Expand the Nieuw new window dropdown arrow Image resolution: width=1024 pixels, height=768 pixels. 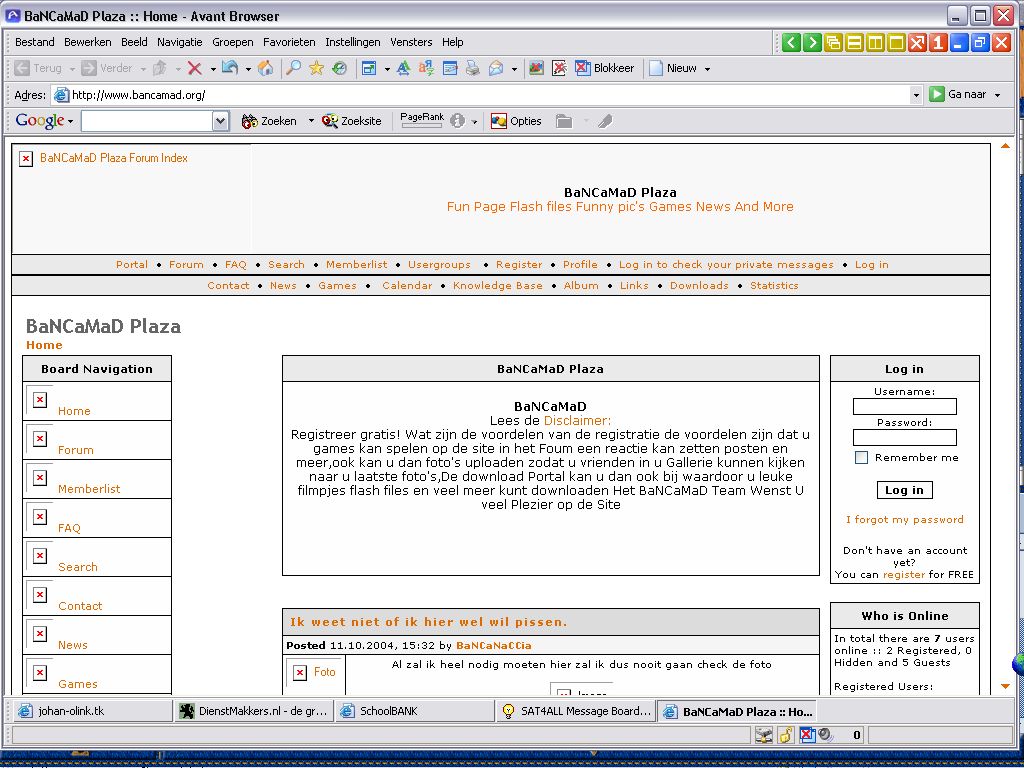pos(707,69)
